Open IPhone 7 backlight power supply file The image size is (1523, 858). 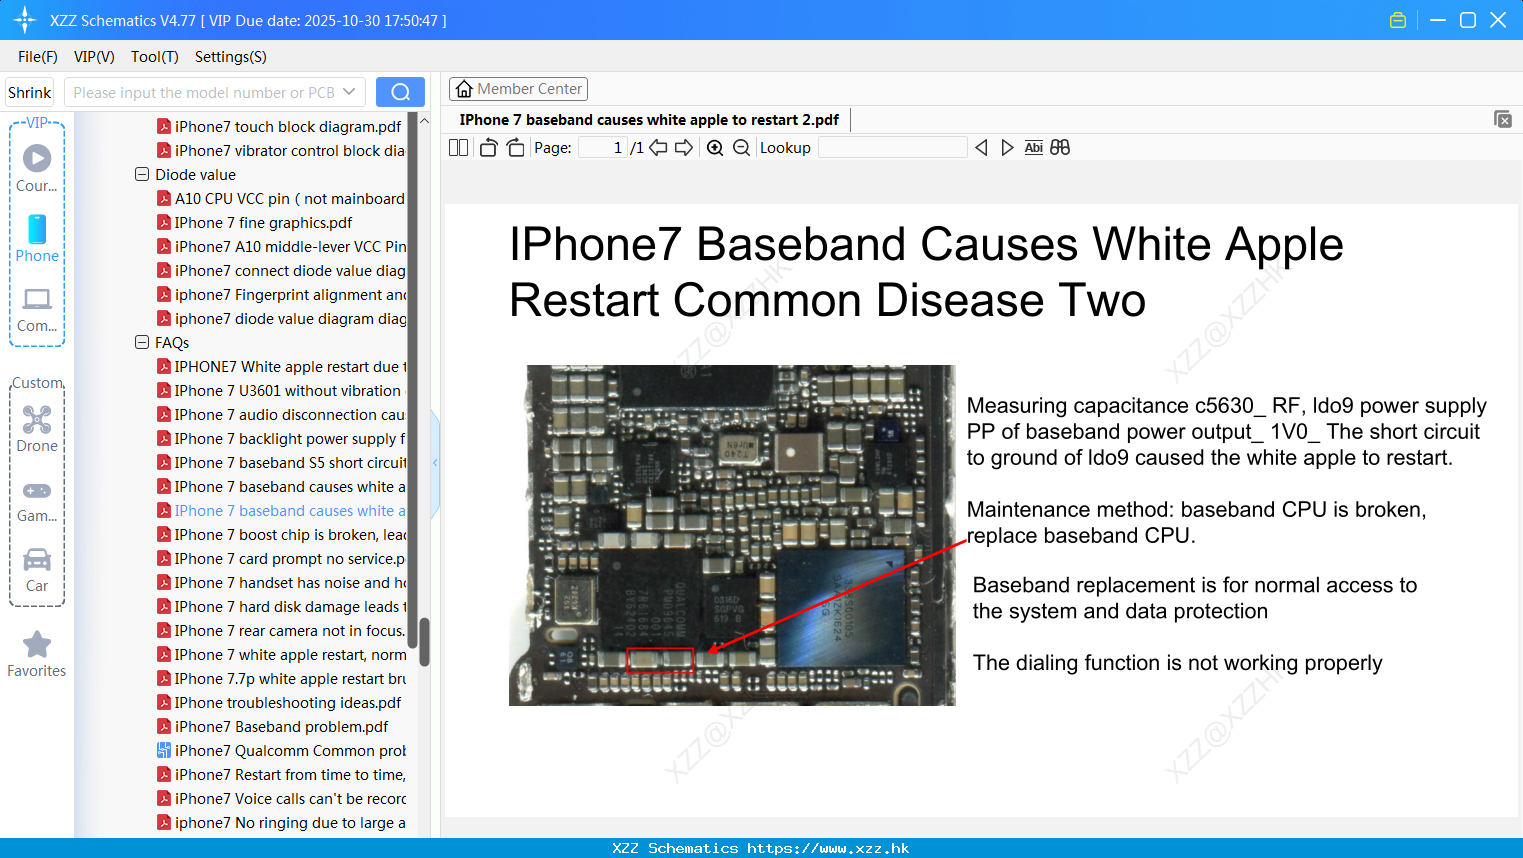[x=282, y=438]
